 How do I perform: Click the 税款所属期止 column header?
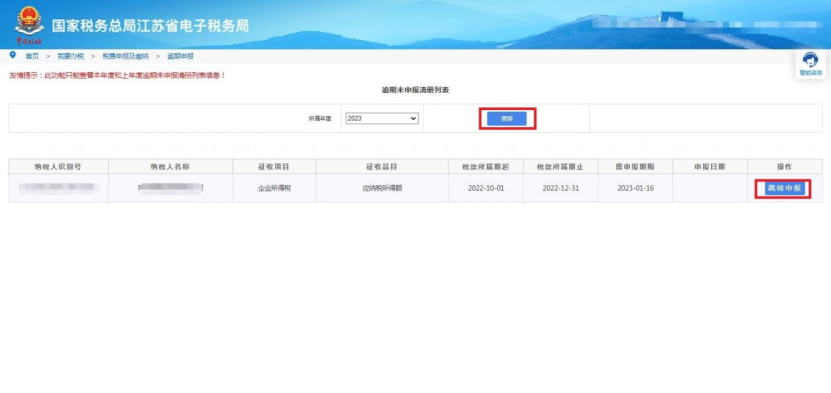(560, 167)
